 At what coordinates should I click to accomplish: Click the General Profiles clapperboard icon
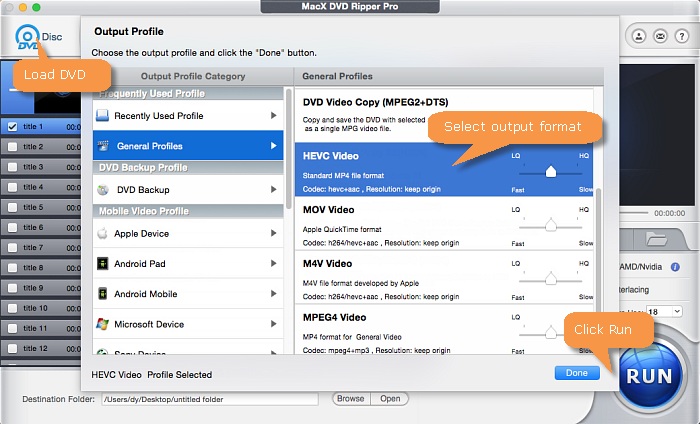click(103, 145)
